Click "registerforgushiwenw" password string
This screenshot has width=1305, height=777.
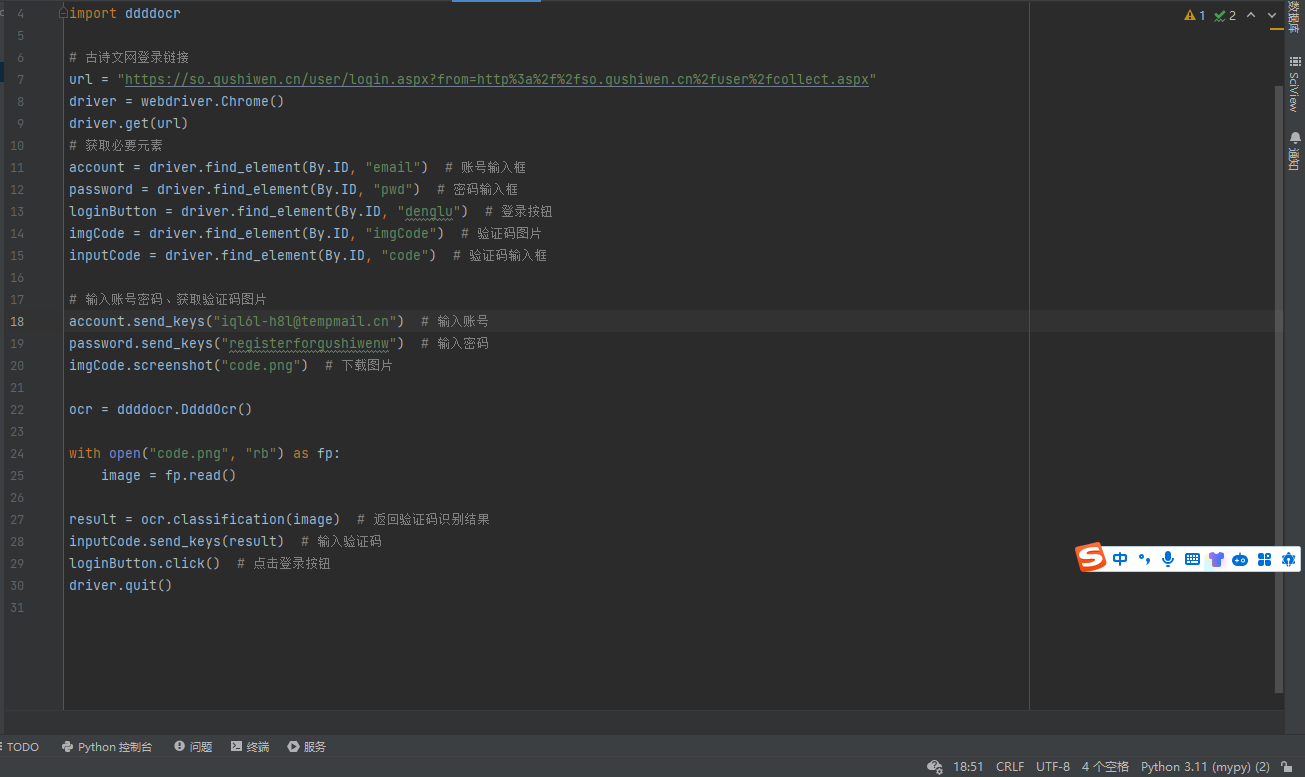[x=309, y=343]
